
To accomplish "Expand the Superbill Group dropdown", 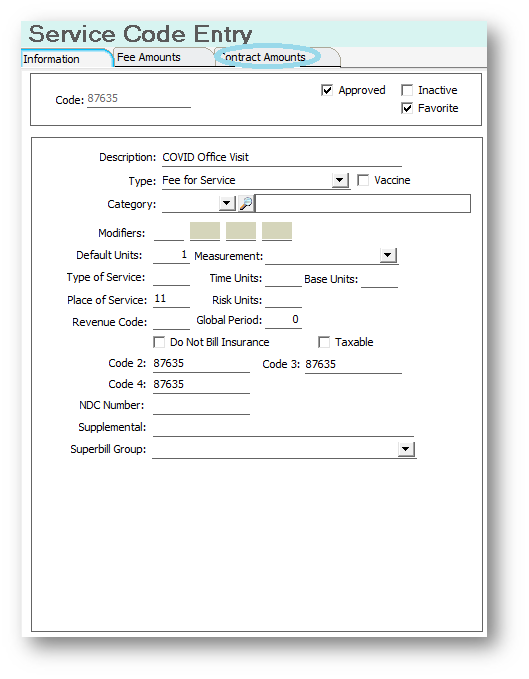I will coord(406,449).
